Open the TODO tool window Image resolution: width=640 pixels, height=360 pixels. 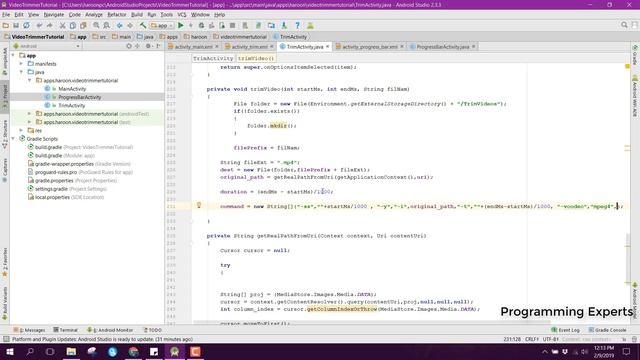click(x=153, y=330)
